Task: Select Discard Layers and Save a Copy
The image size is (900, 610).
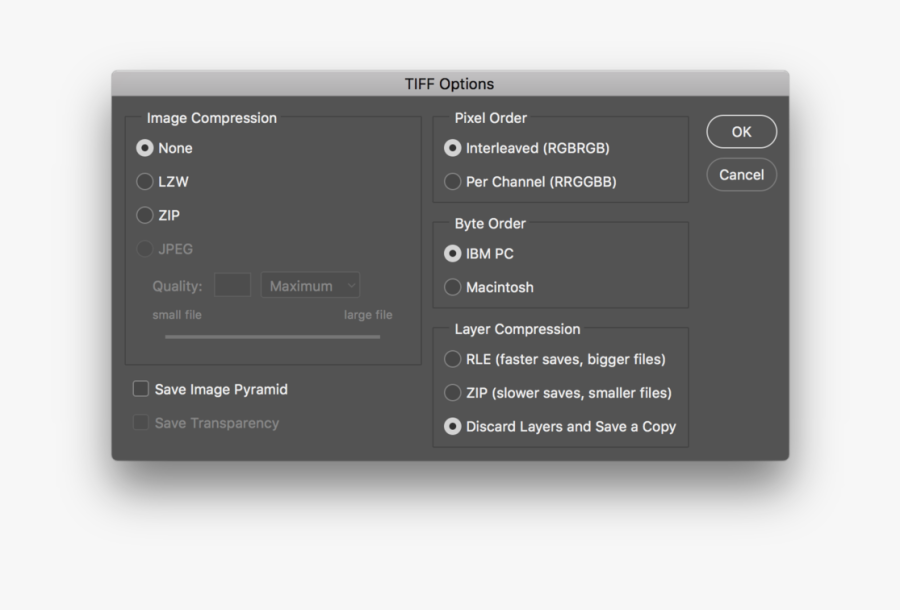Action: click(x=453, y=426)
